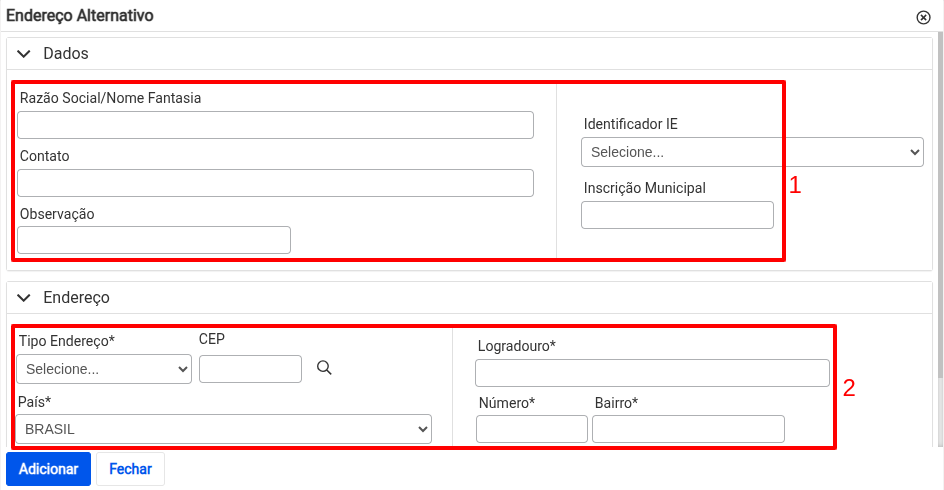Screen dimensions: 944x490
Task: Click the Endereço section title
Action: (76, 297)
